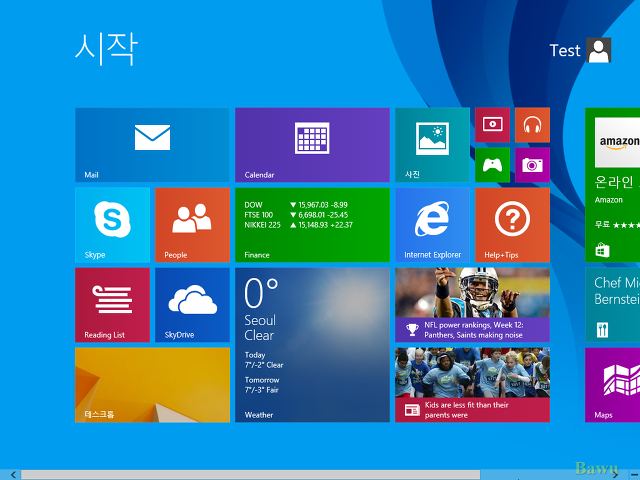Viewport: 640px width, 480px height.
Task: Open the Chef Food & Drink tile
Action: [612, 305]
